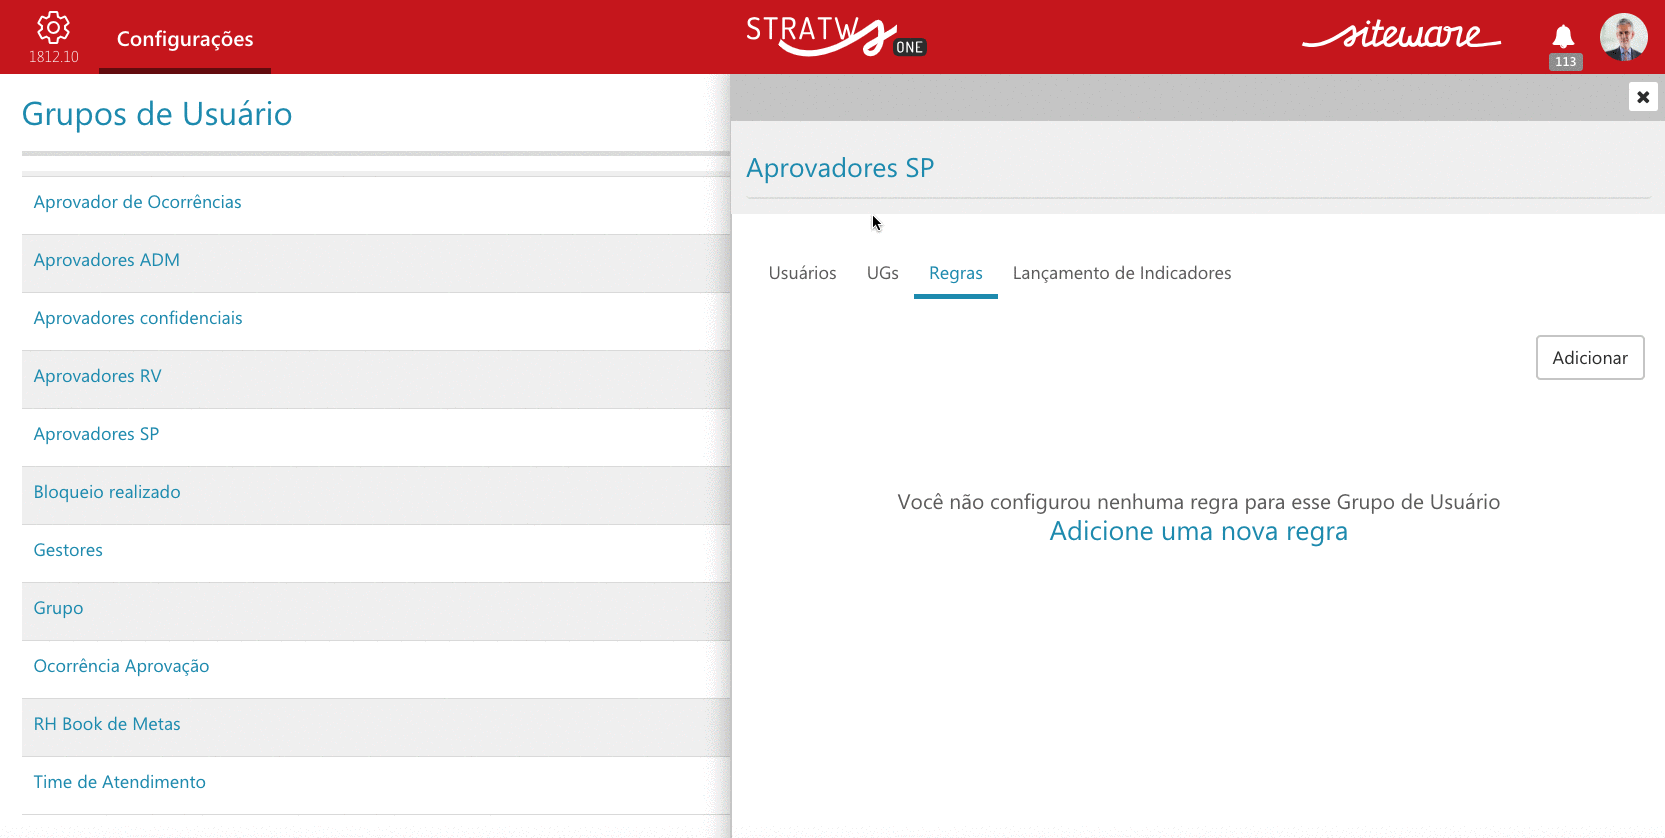Click the Adicione uma nova regra link
The image size is (1665, 838).
click(x=1198, y=531)
